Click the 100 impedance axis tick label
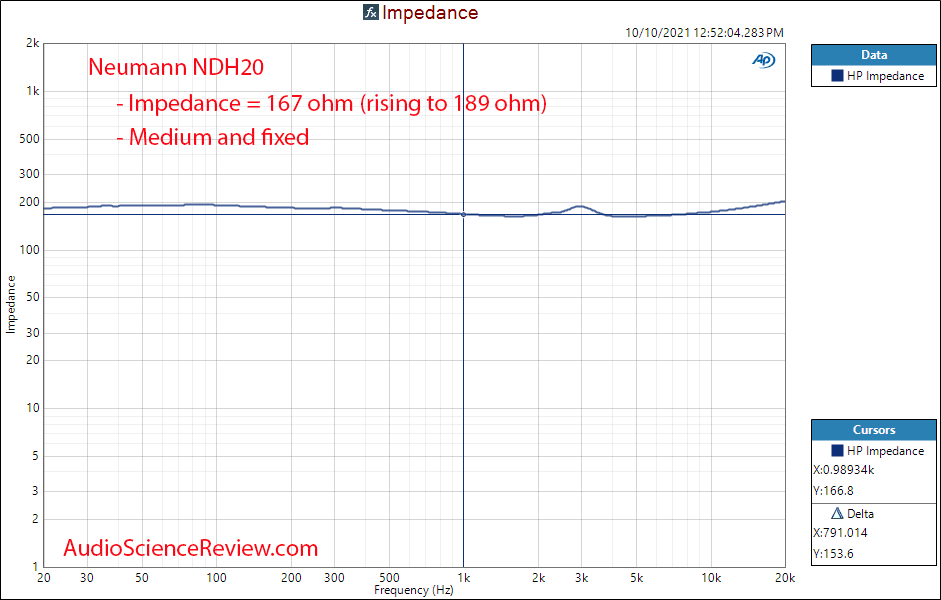 tap(29, 250)
